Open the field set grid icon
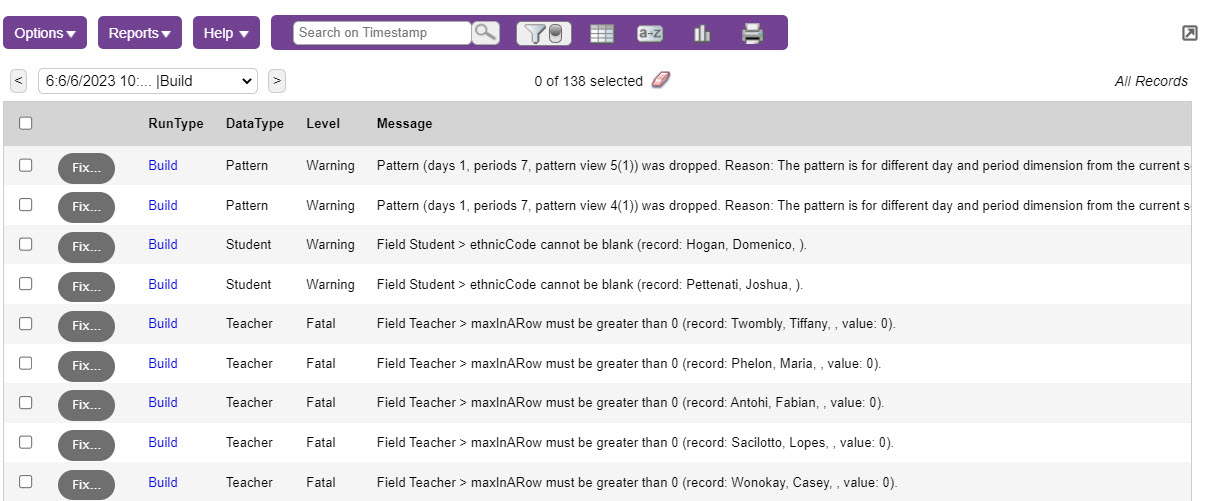 click(x=601, y=33)
